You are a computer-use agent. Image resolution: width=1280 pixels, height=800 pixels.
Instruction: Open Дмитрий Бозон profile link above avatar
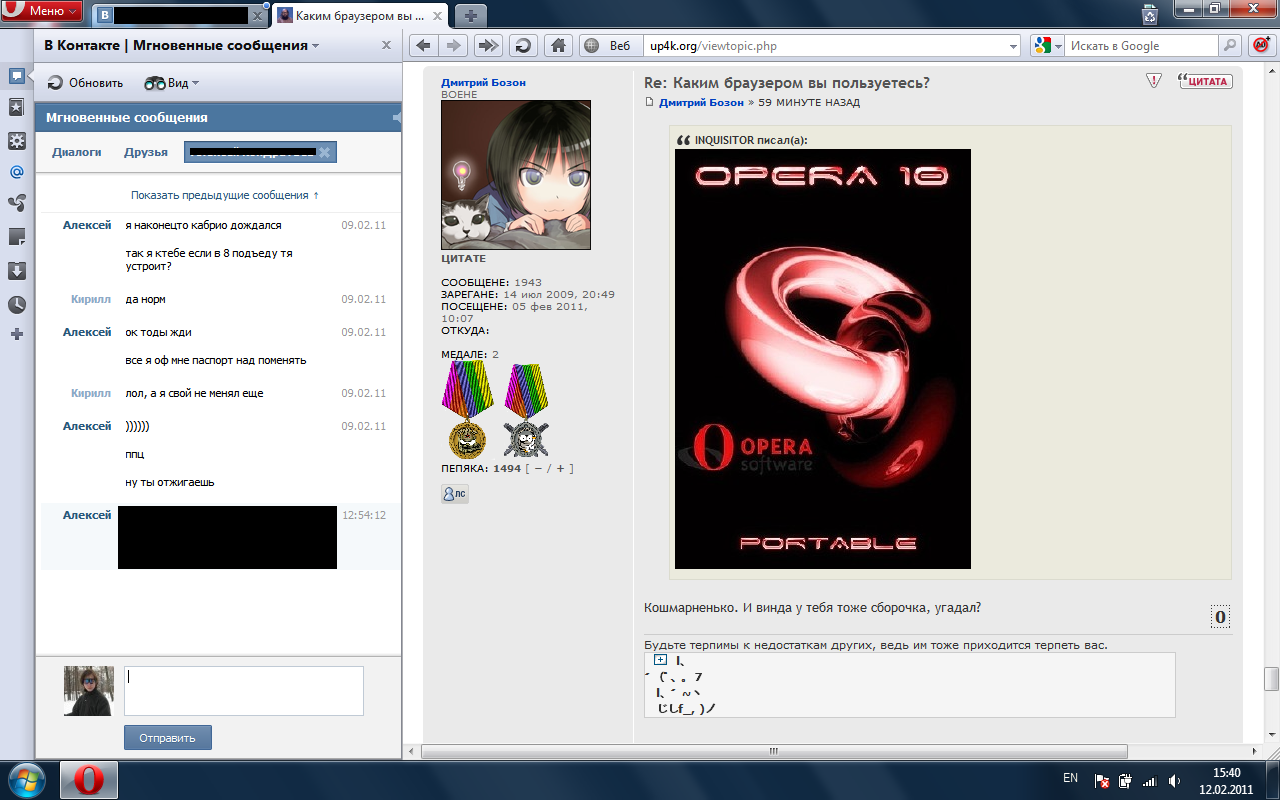pyautogui.click(x=483, y=83)
